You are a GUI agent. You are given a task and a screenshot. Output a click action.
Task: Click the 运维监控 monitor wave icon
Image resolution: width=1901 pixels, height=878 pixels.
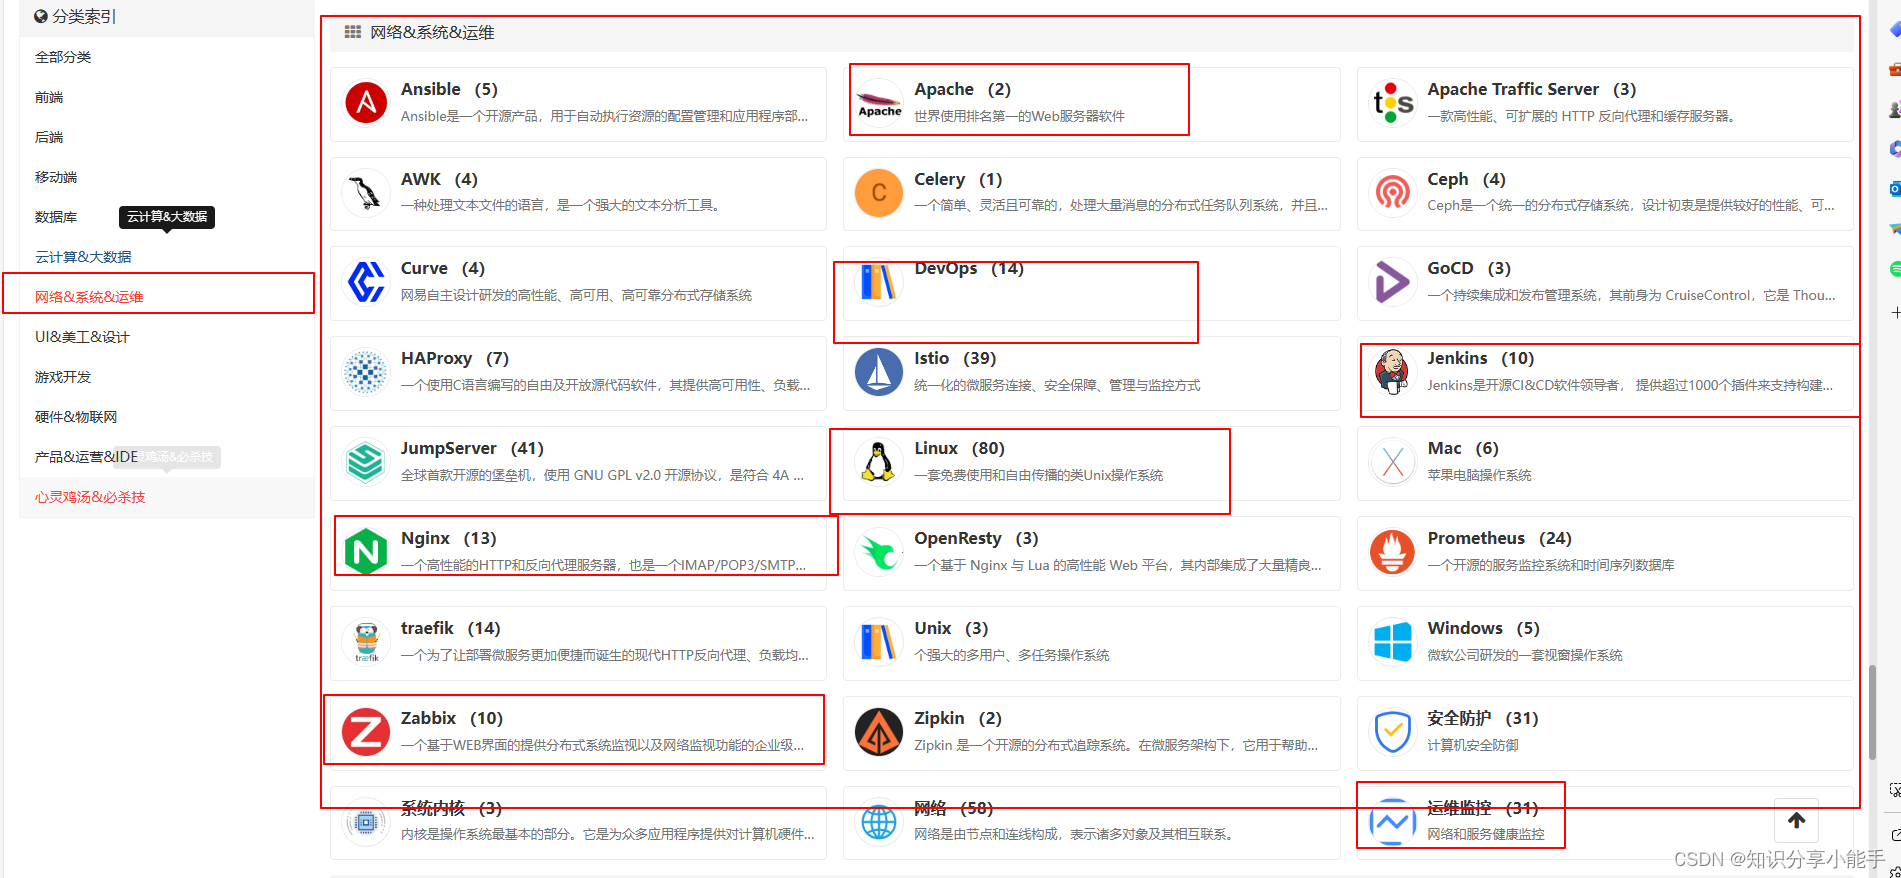pyautogui.click(x=1393, y=822)
